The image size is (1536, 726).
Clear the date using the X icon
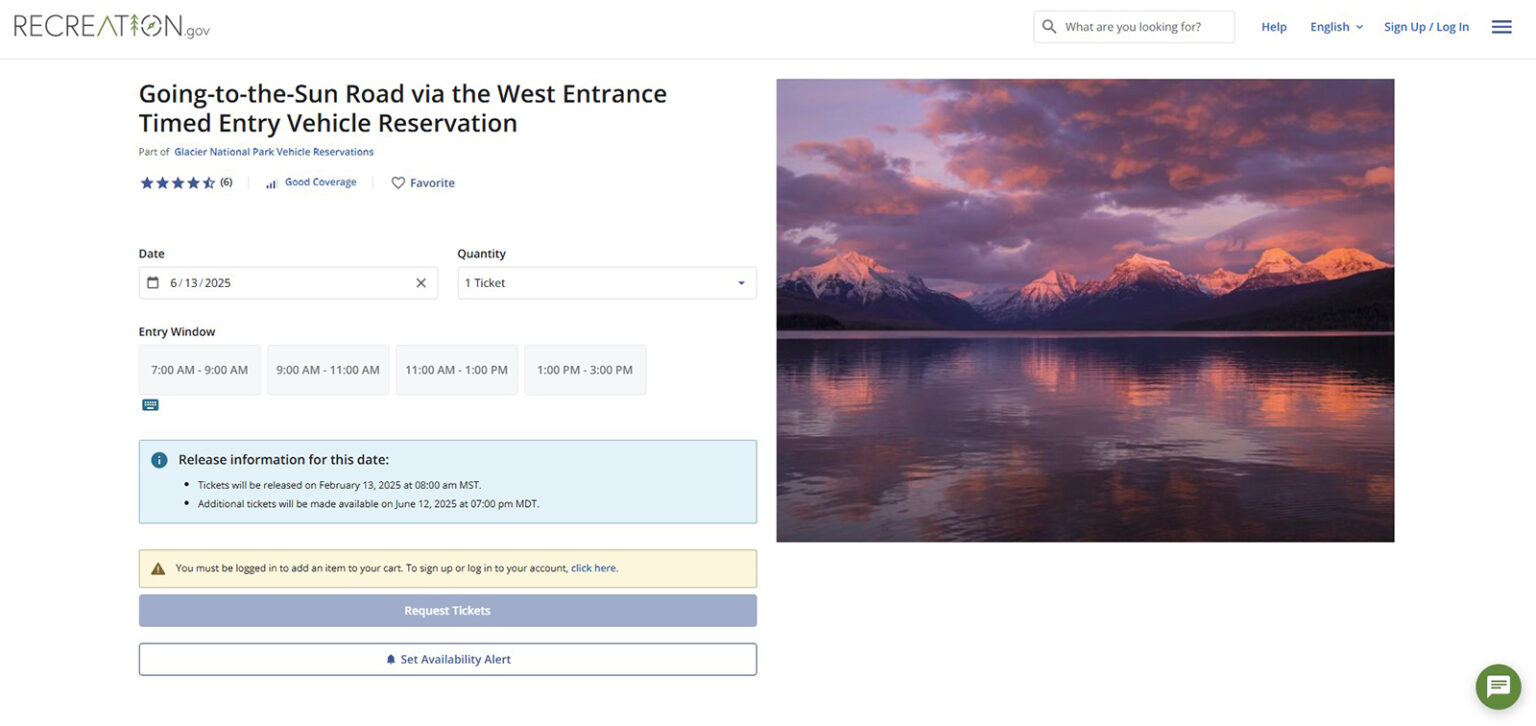pyautogui.click(x=421, y=282)
